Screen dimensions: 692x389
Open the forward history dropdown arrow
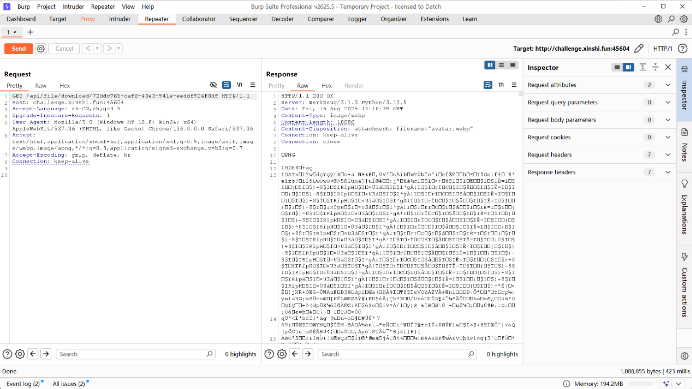coord(119,49)
